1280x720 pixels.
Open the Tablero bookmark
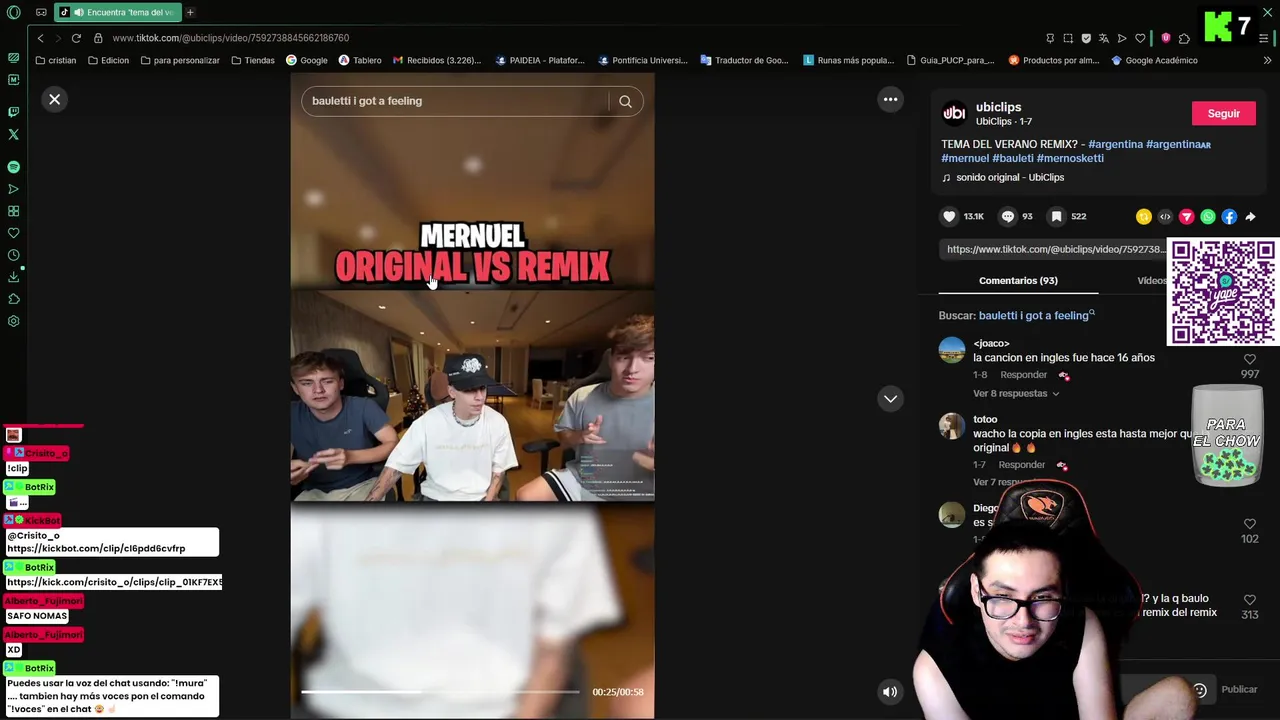pyautogui.click(x=360, y=60)
